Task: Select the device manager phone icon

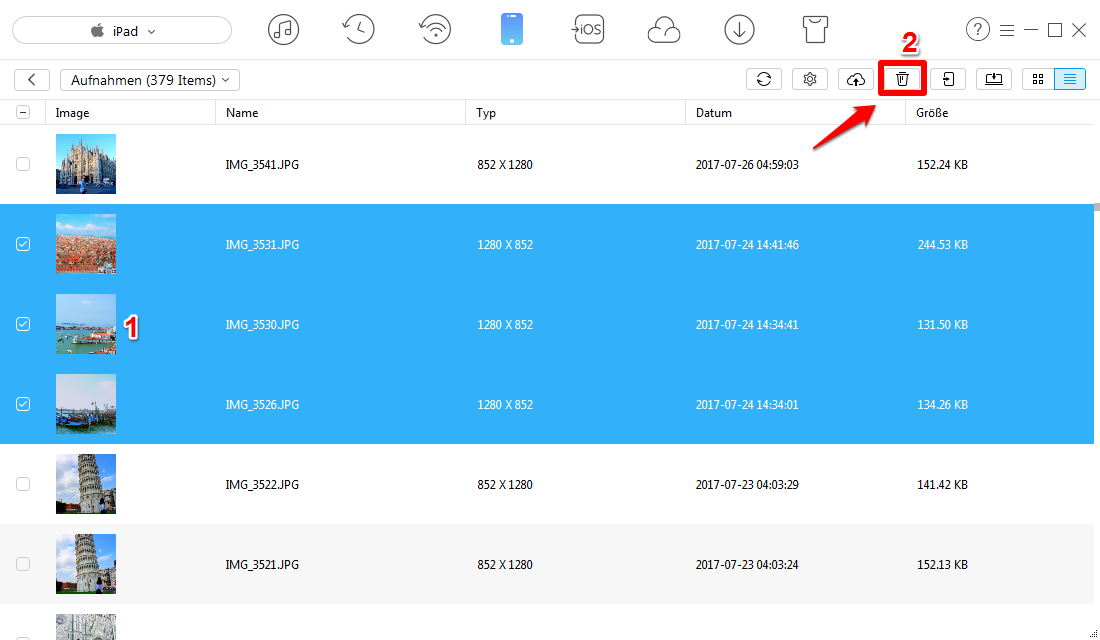Action: (x=512, y=30)
